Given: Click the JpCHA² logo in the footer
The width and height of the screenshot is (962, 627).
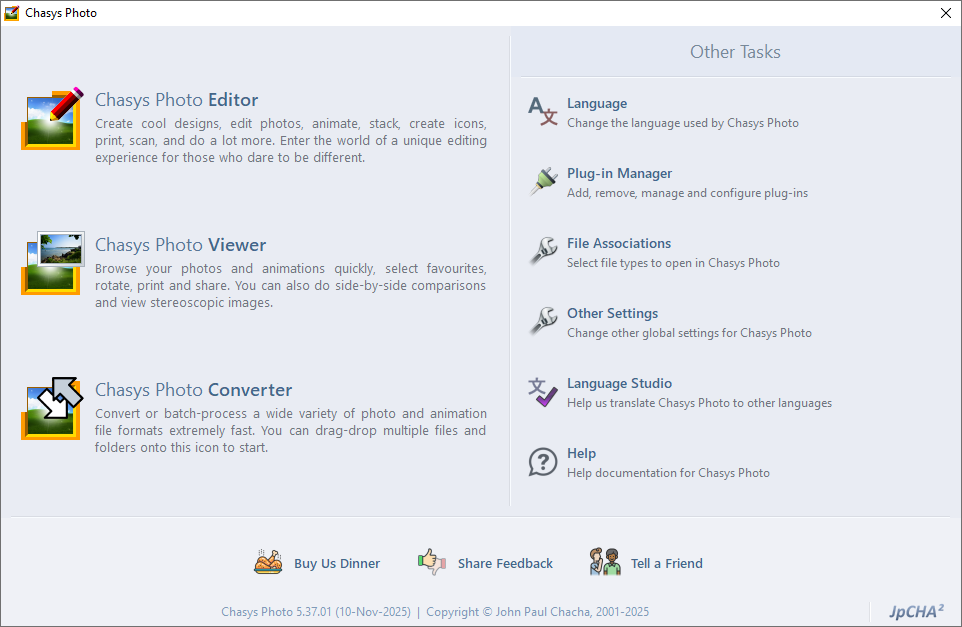Looking at the screenshot, I should [917, 611].
